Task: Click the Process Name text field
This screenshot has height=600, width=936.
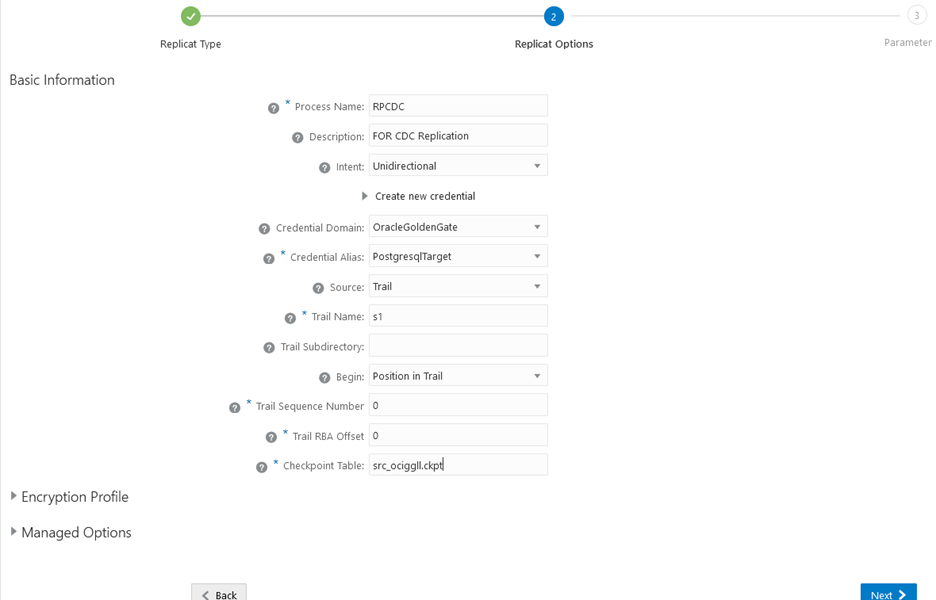Action: [x=458, y=106]
